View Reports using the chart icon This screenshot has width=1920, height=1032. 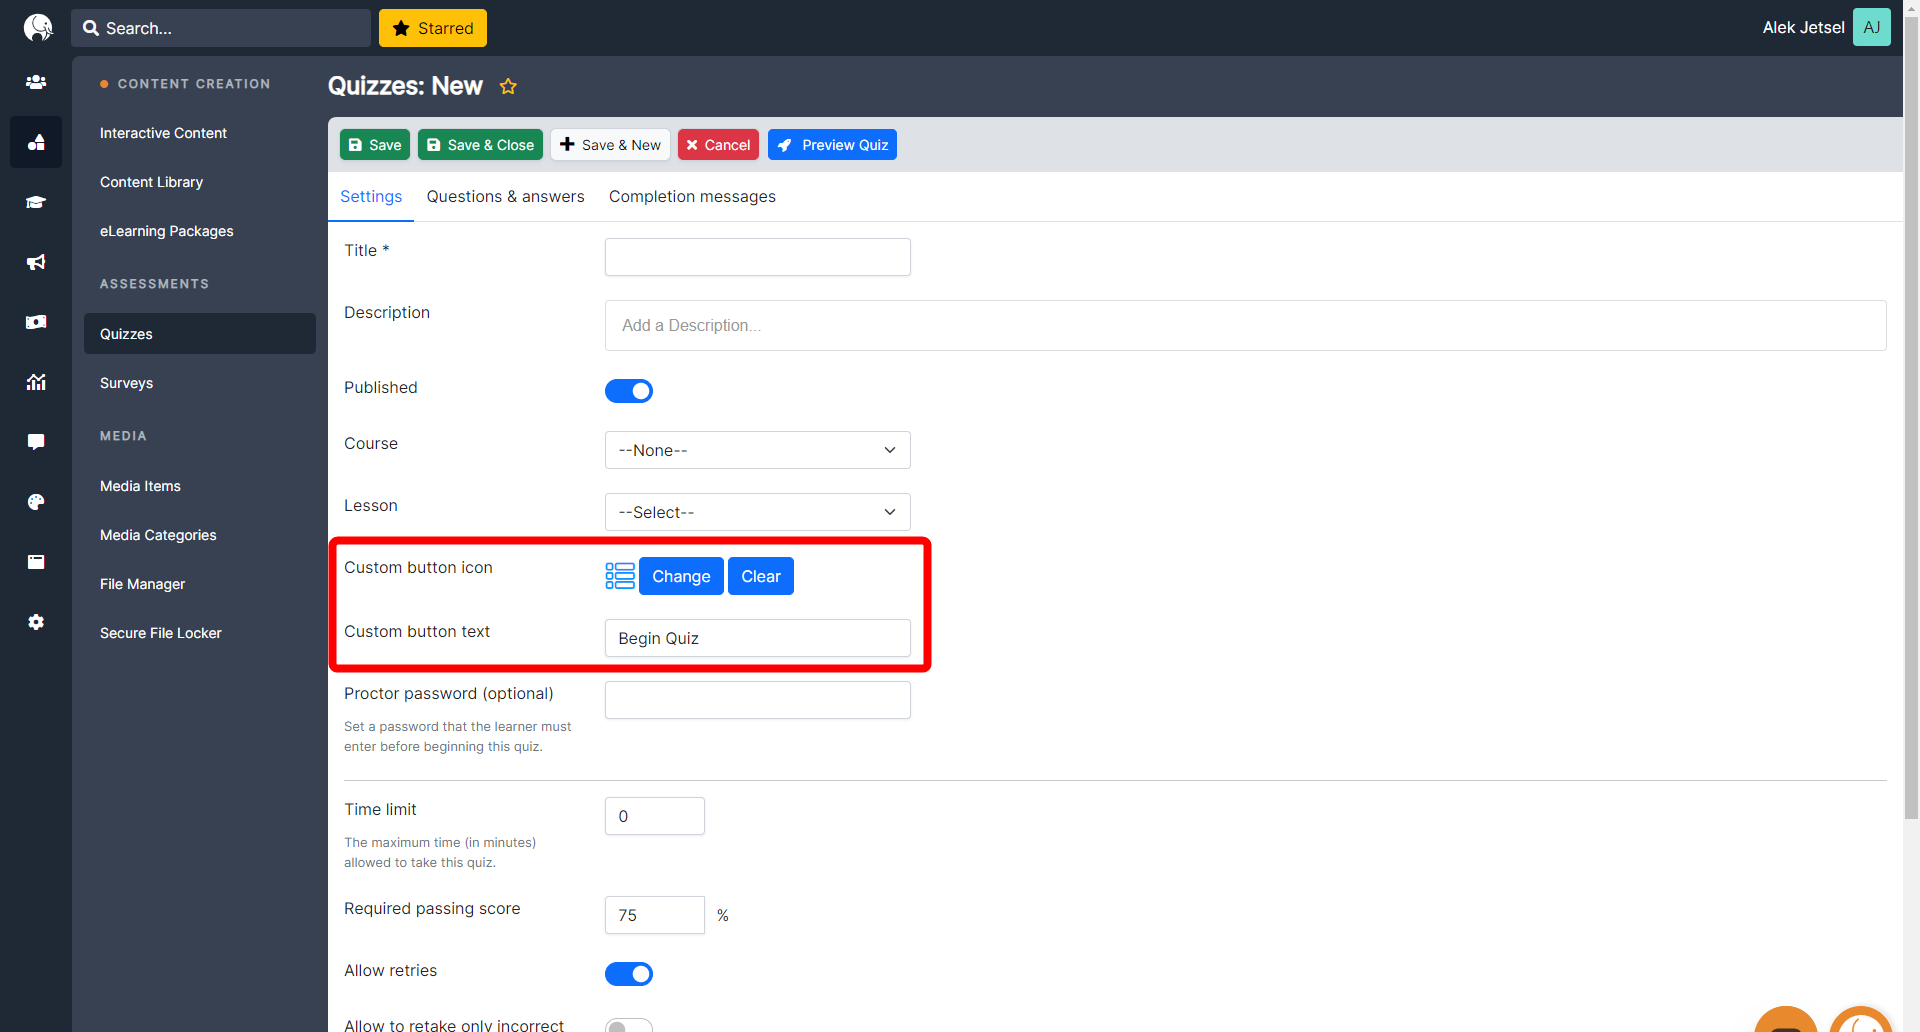[x=36, y=382]
